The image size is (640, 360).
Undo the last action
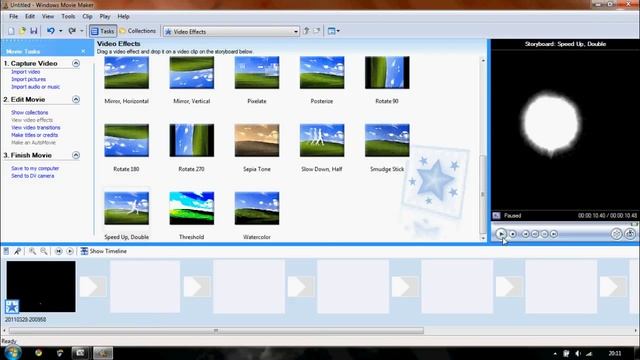(x=51, y=31)
